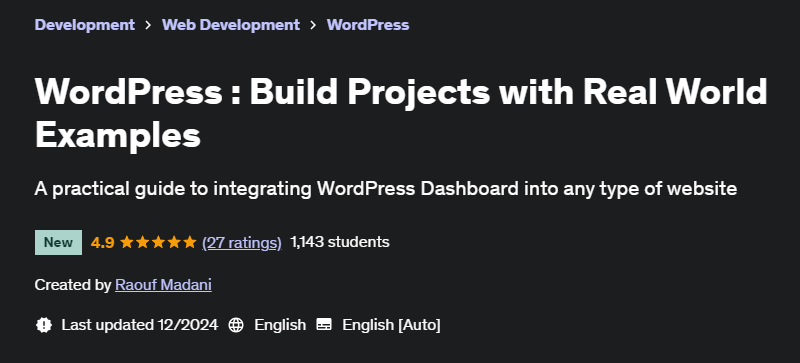The height and width of the screenshot is (363, 800).
Task: Click the last updated alert badge icon
Action: [44, 325]
